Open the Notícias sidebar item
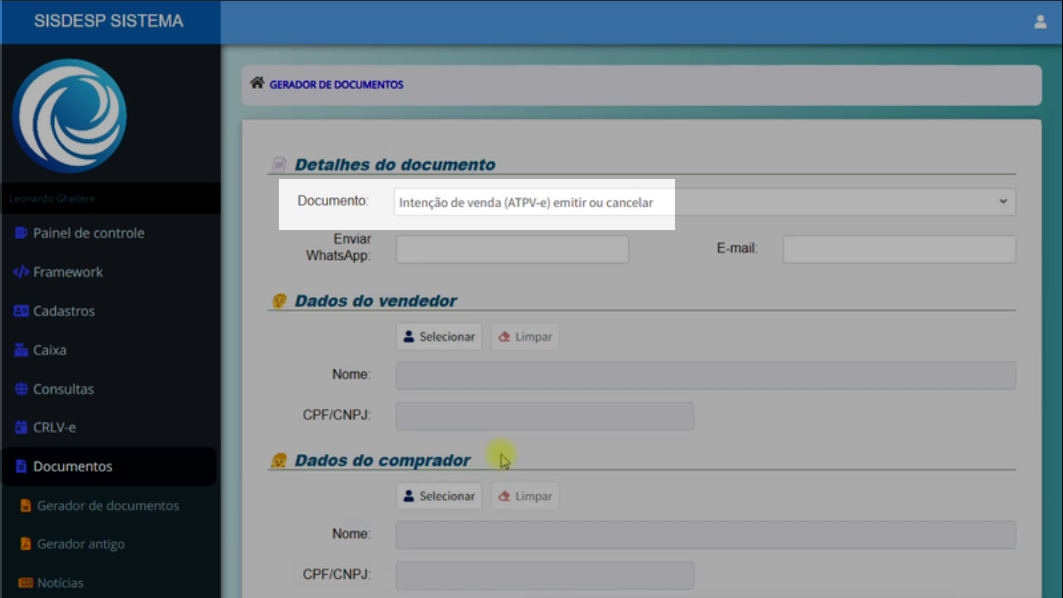1063x598 pixels. pyautogui.click(x=59, y=583)
